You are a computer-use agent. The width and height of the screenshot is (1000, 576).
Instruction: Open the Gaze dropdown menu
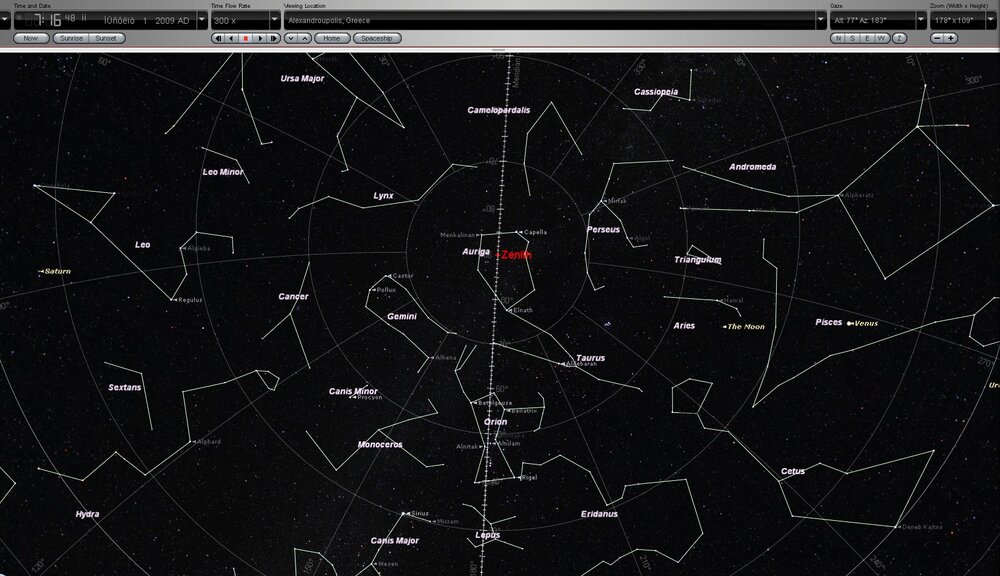[920, 19]
